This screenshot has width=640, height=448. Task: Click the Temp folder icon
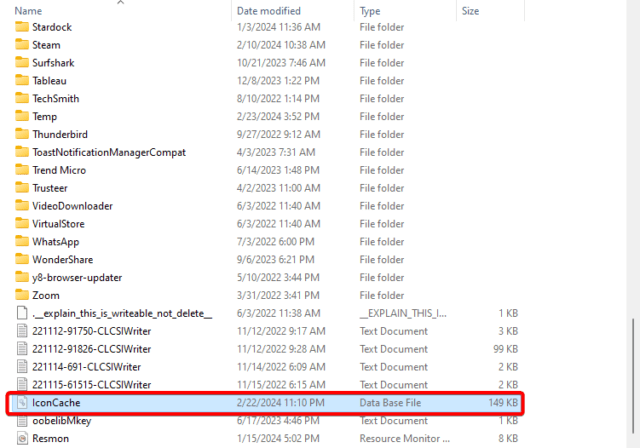click(22, 116)
